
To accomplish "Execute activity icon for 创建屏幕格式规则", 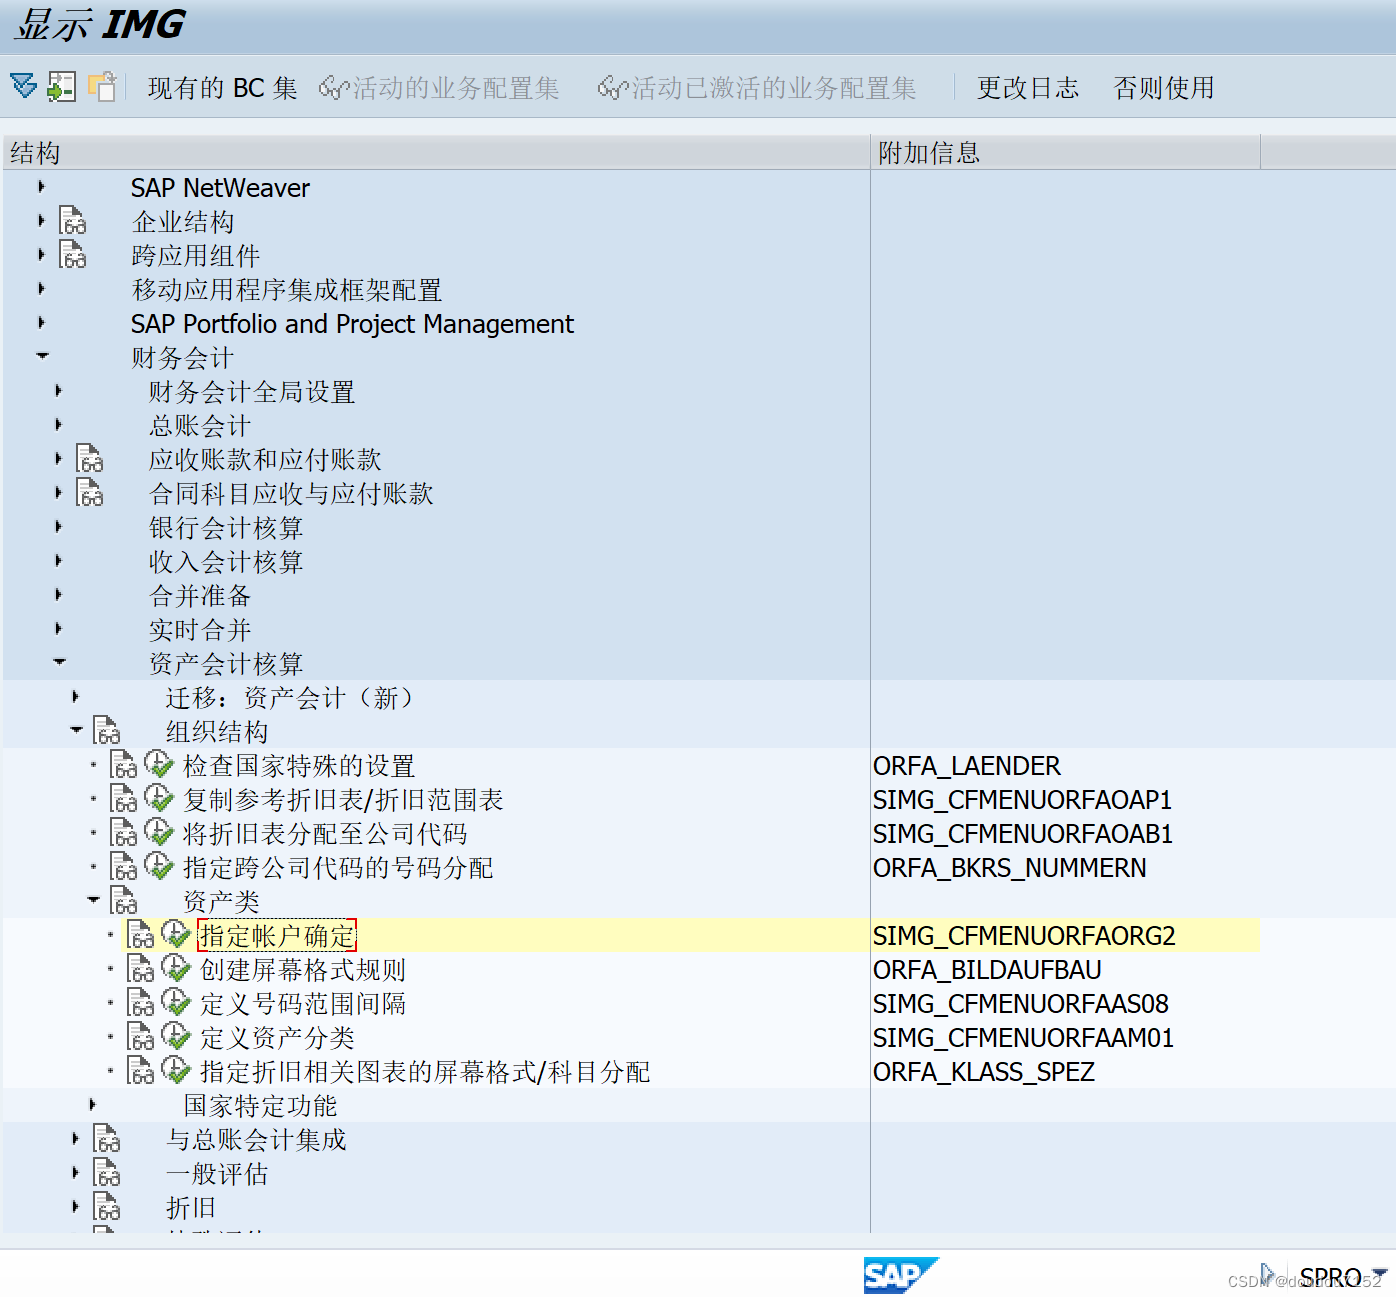I will [x=176, y=968].
